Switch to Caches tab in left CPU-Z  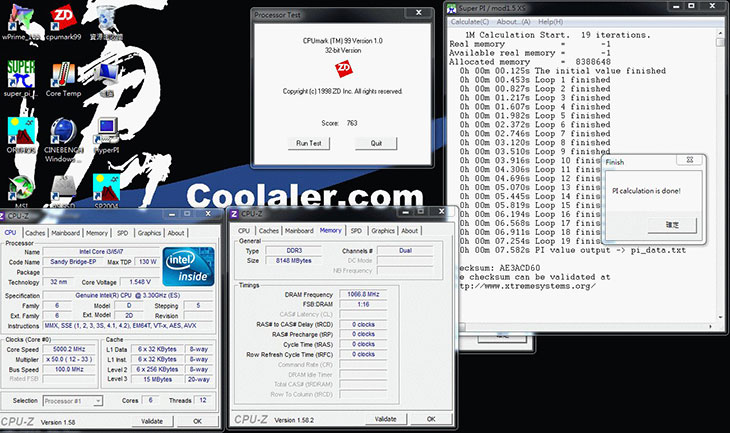[x=35, y=233]
